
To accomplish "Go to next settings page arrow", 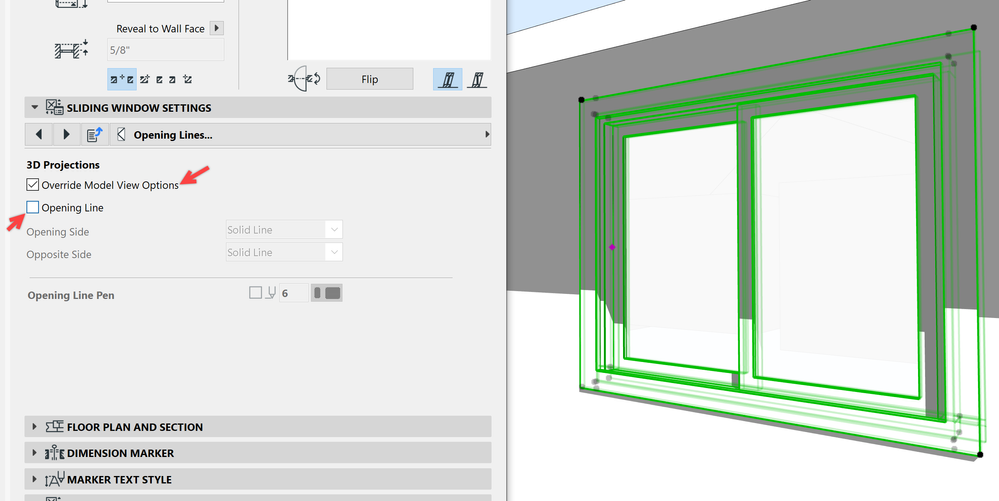I will tap(66, 134).
